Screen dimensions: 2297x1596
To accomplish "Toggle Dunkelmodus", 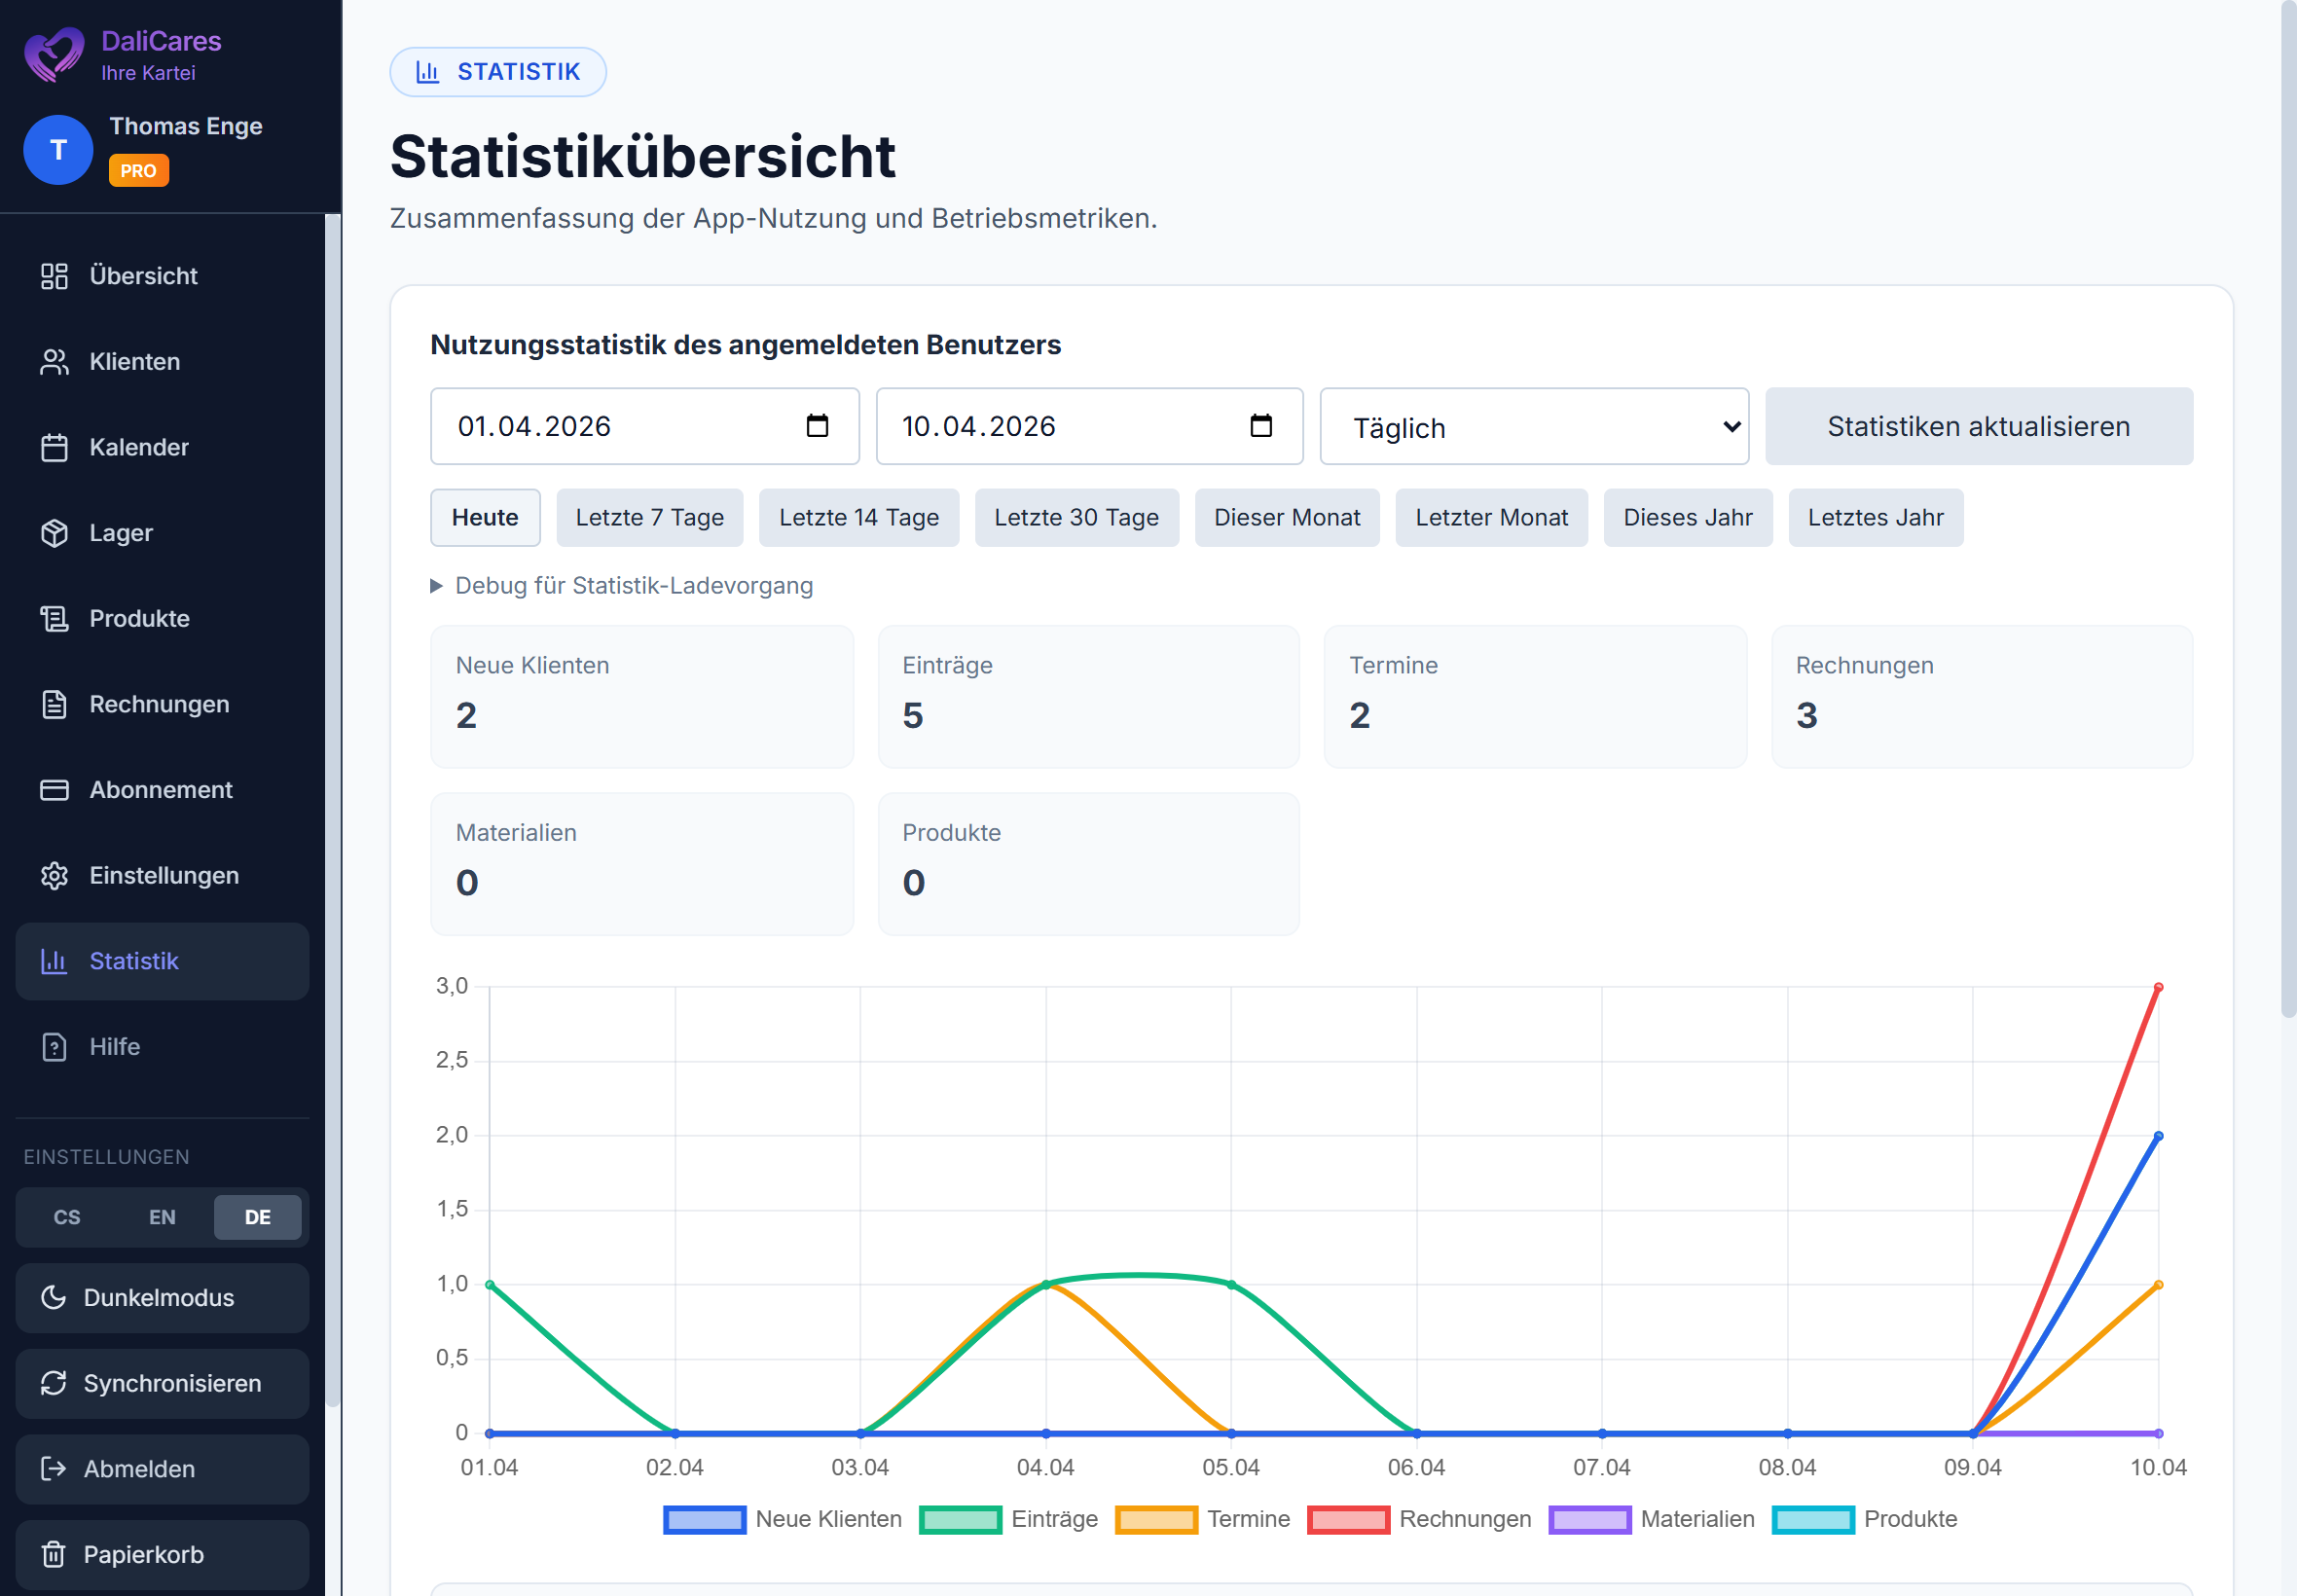I will point(160,1297).
